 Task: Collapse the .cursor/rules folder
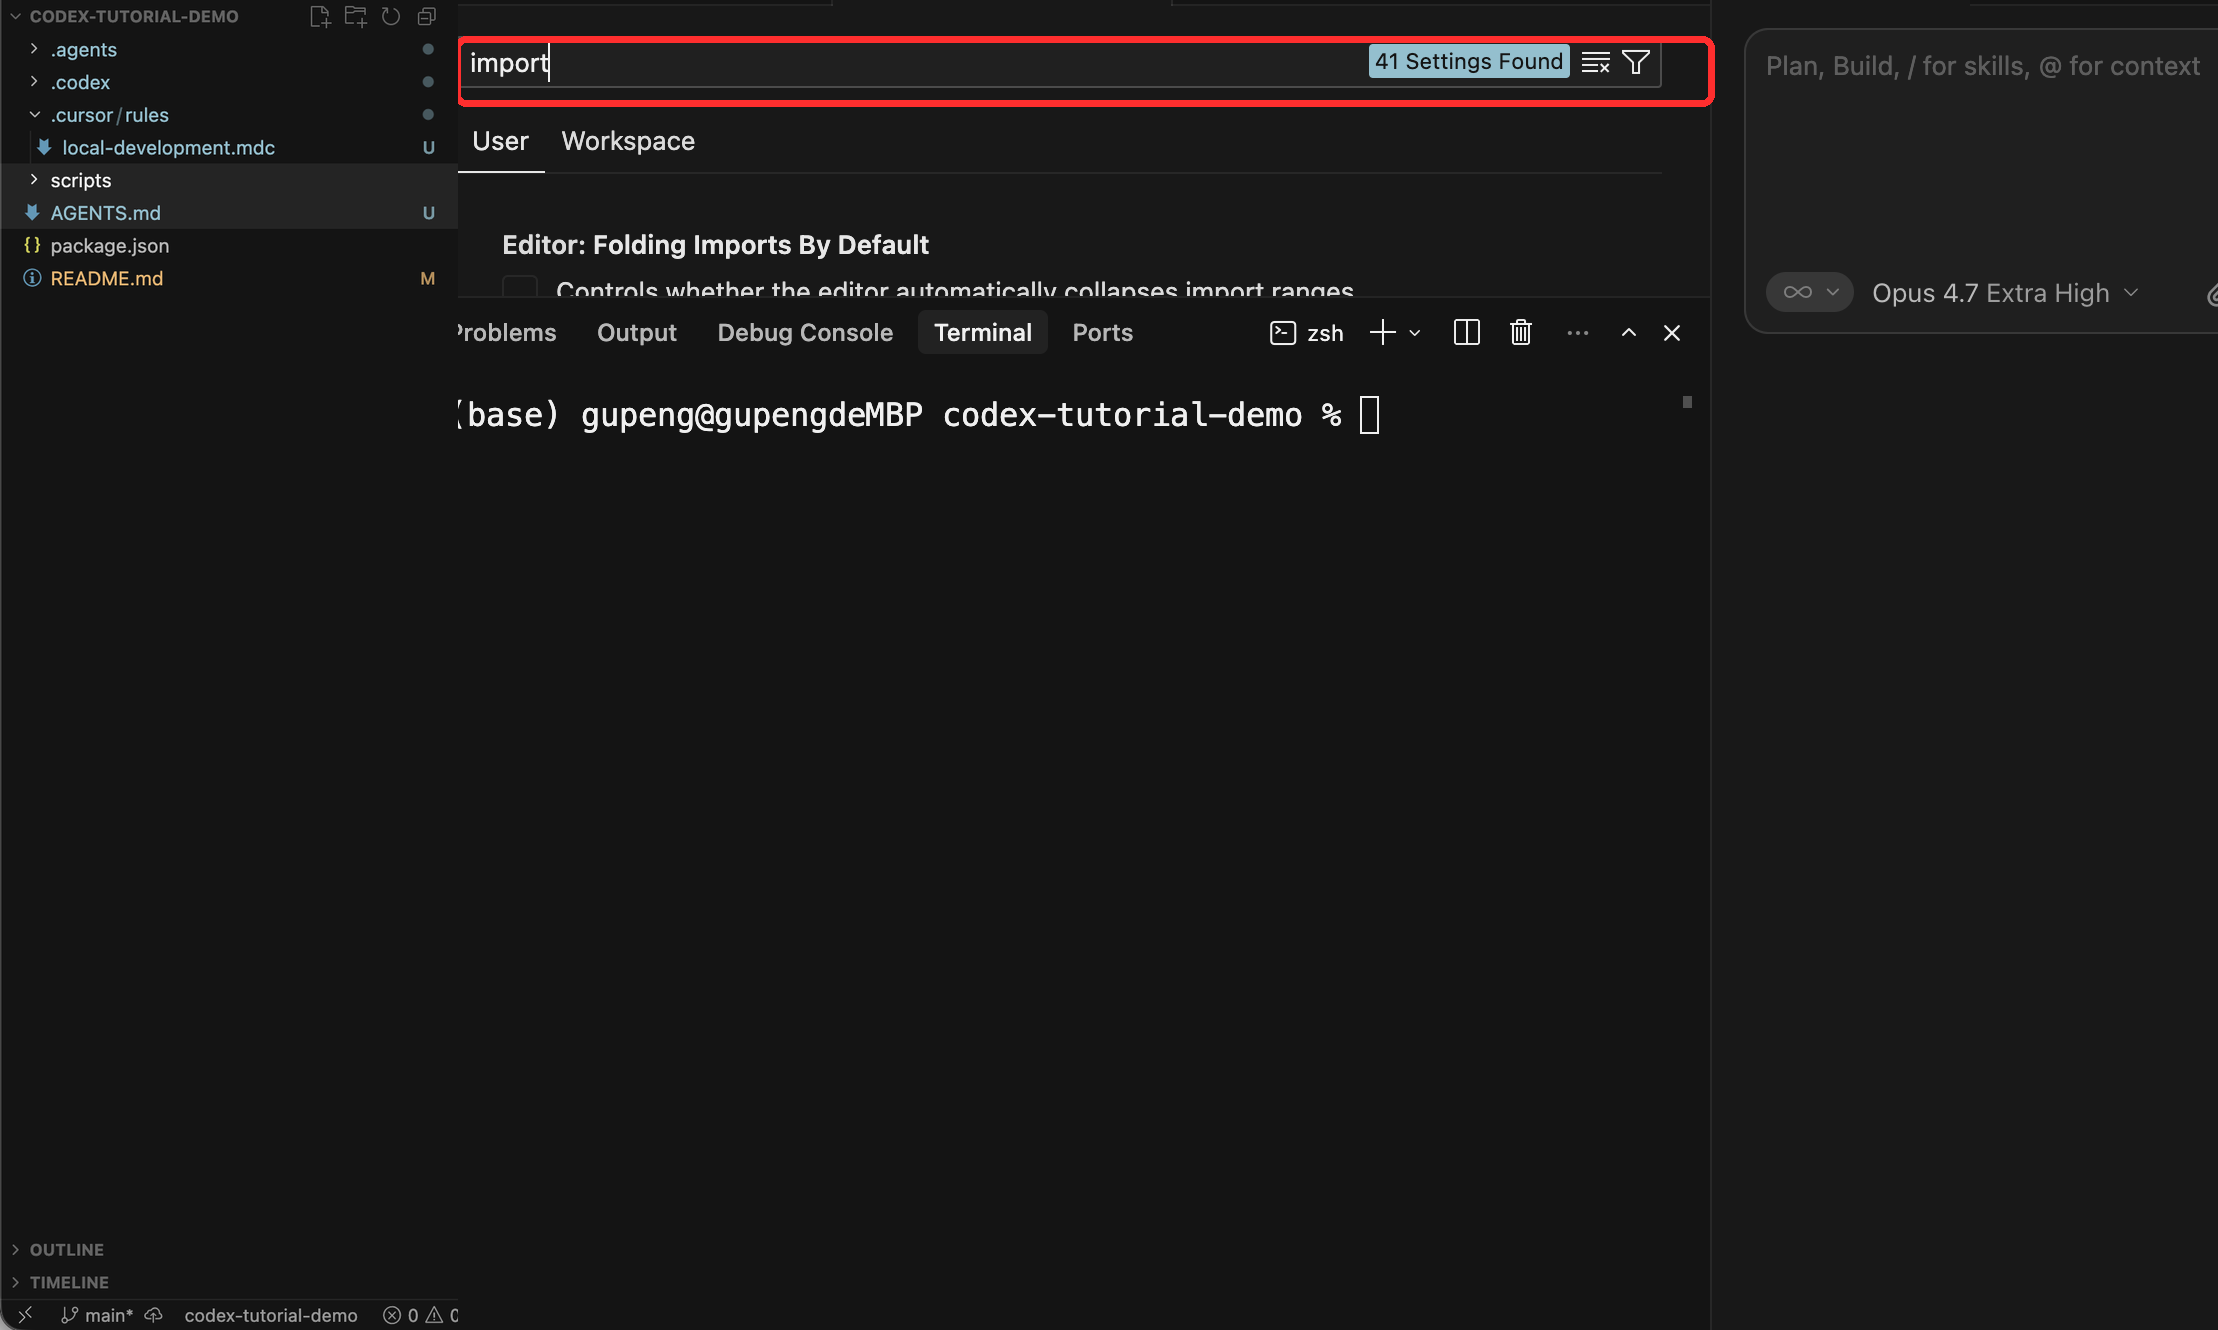[229, 115]
